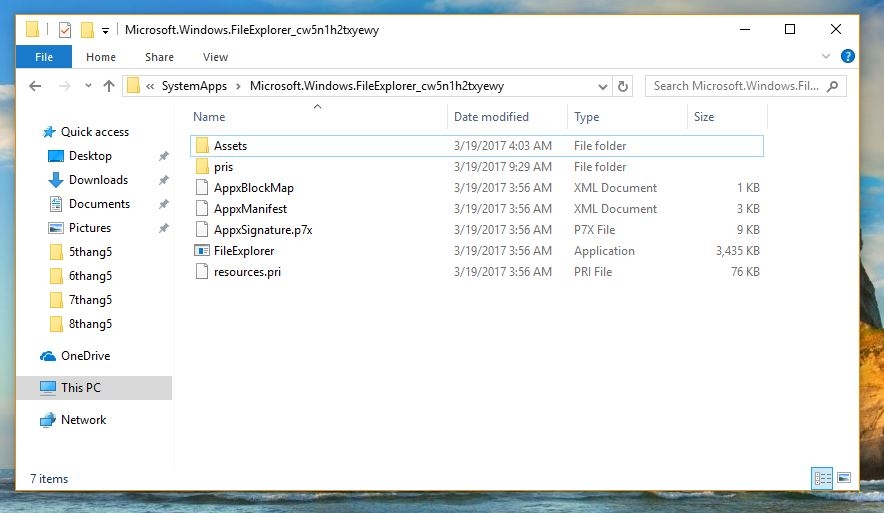Unpin Documents using its pin icon
Screen dimensions: 884x513
(x=163, y=204)
